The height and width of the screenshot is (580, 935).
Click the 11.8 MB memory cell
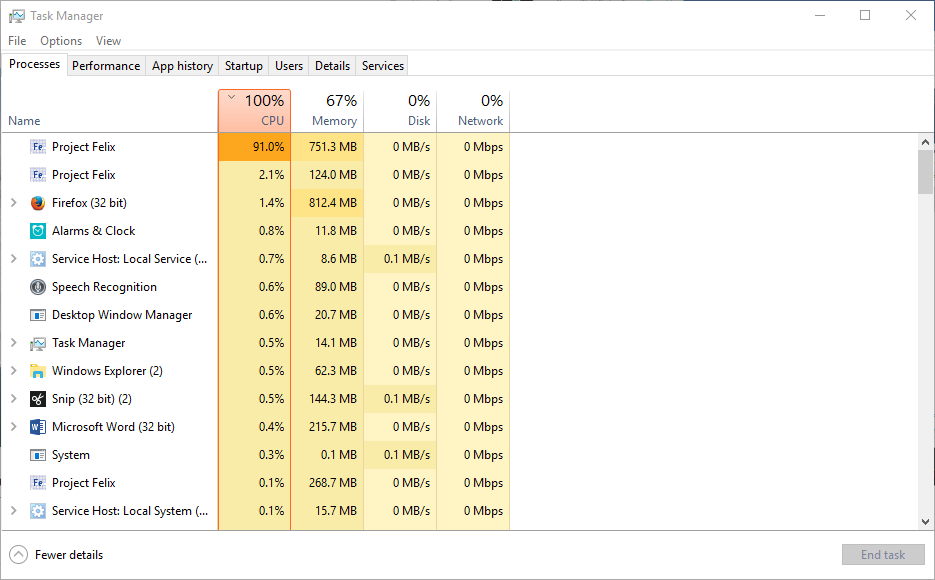tap(327, 231)
